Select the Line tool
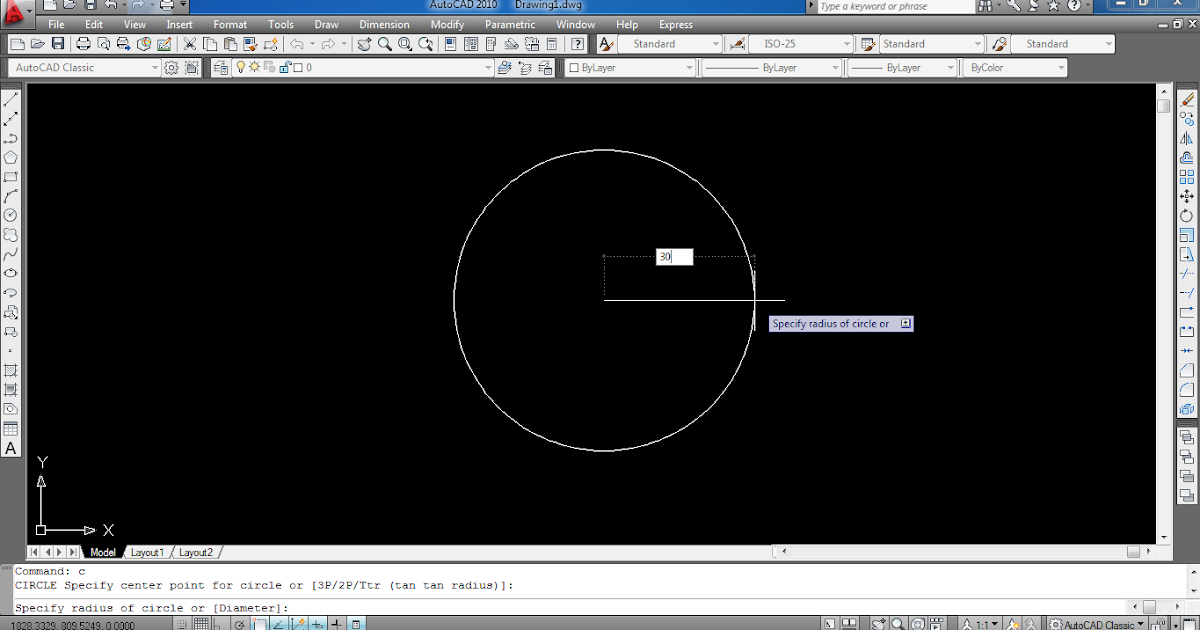Screen dimensions: 1200x630 (12, 98)
